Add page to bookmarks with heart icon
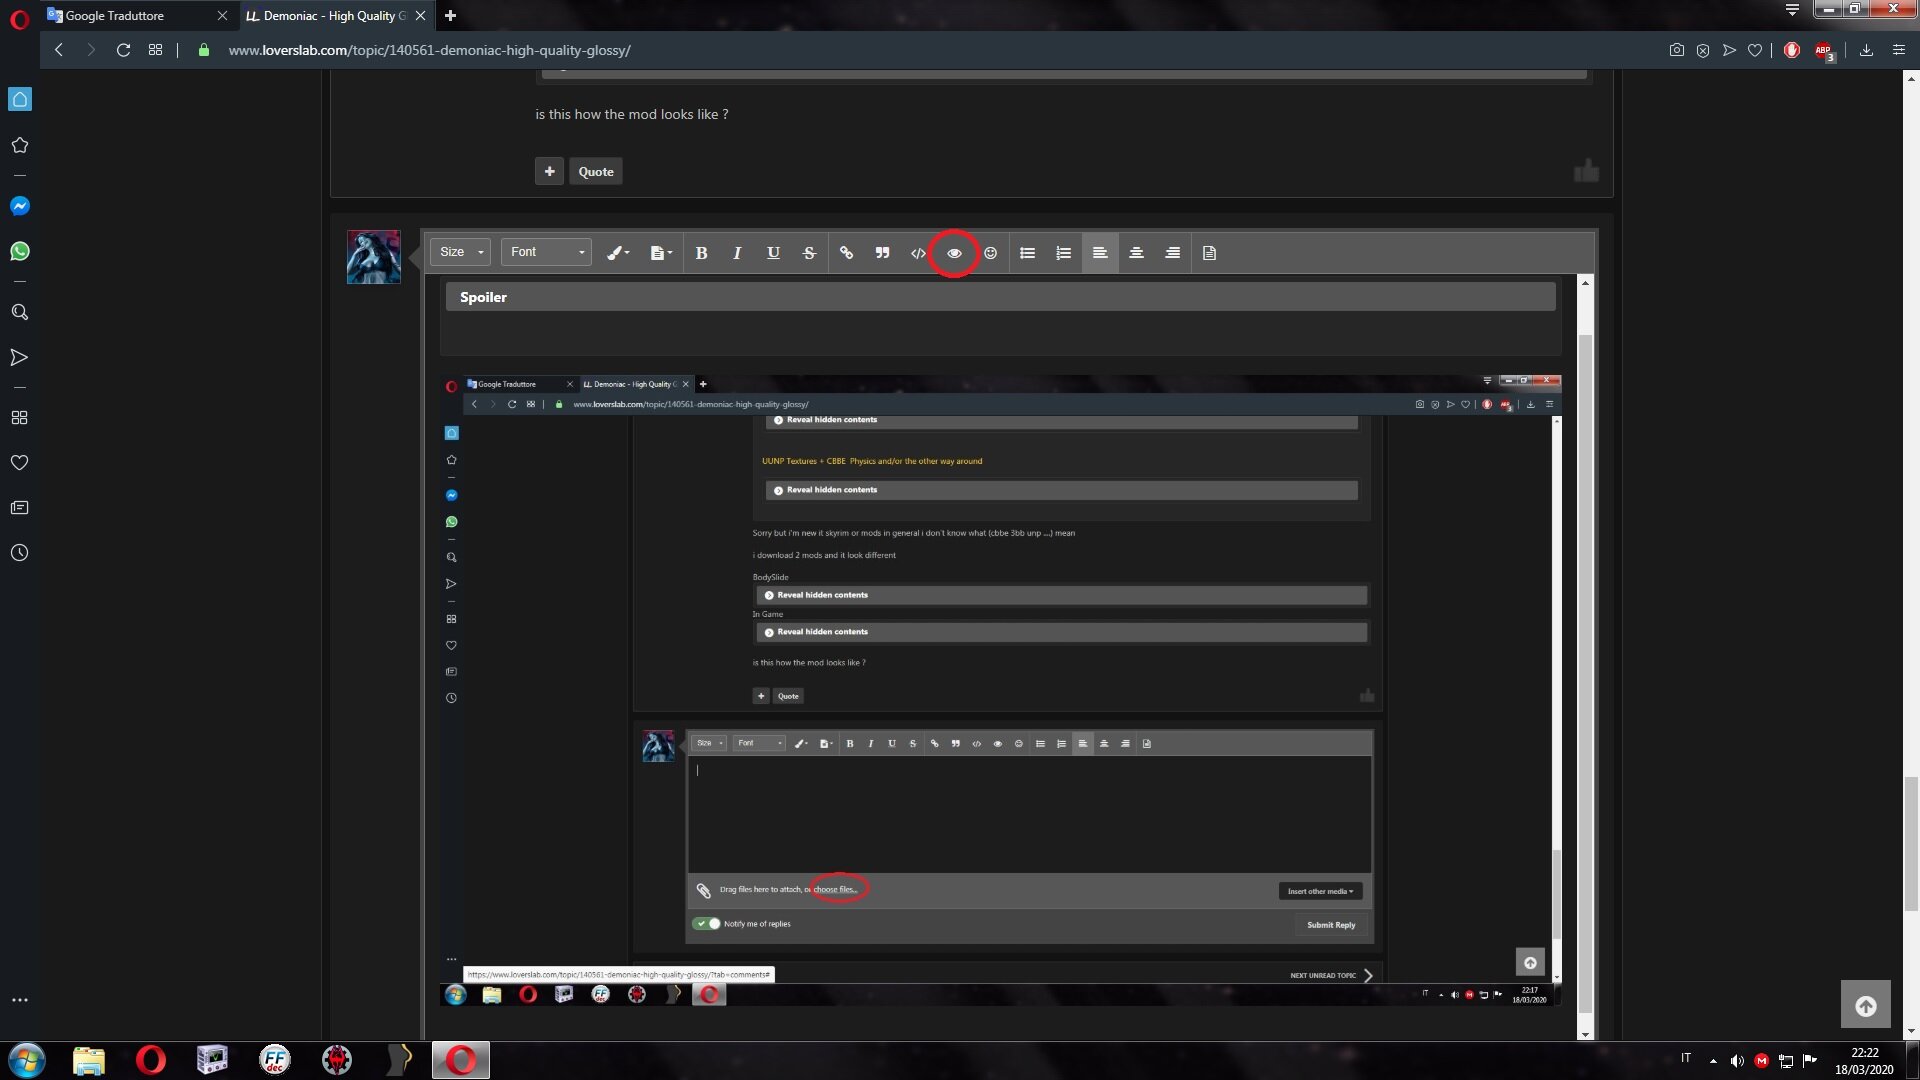This screenshot has width=1920, height=1080. click(1755, 50)
